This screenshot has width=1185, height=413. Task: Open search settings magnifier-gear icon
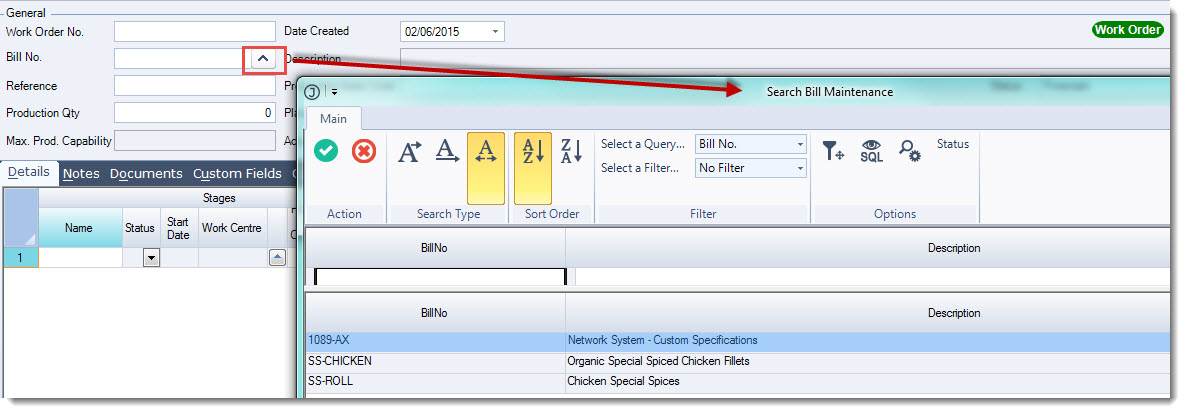pos(909,151)
